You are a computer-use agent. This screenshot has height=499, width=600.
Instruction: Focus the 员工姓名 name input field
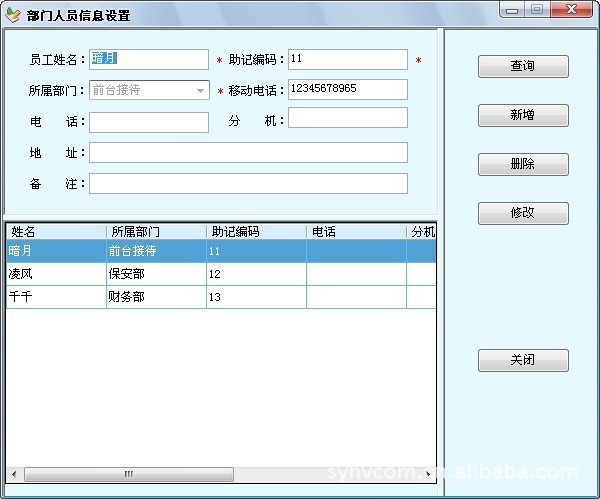148,60
